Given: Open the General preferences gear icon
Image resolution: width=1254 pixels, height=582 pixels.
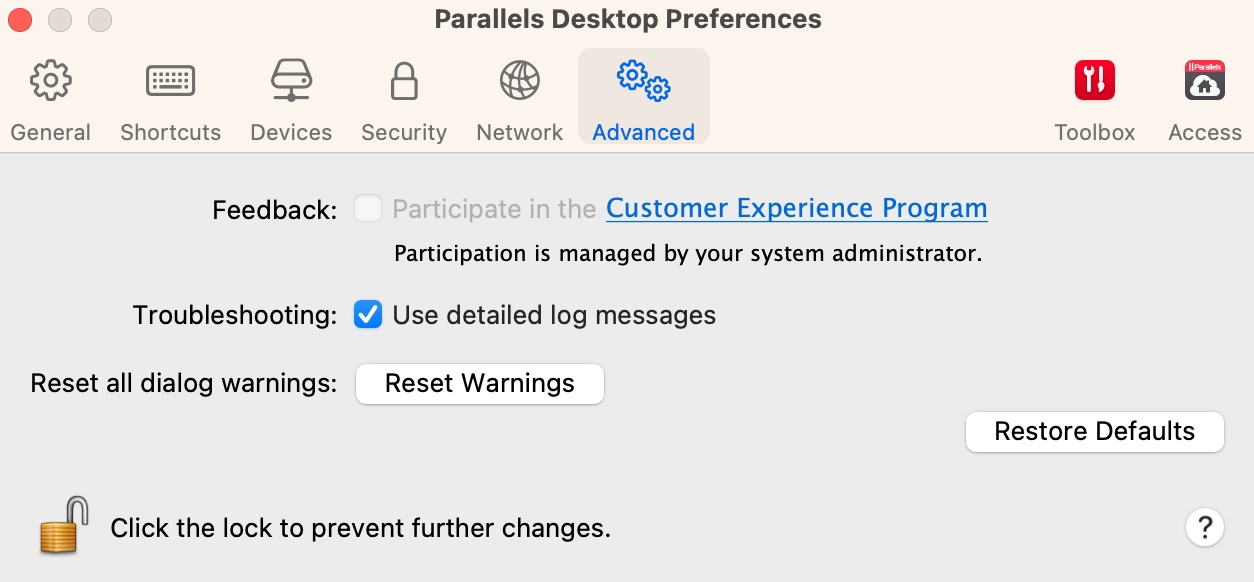Looking at the screenshot, I should tap(50, 81).
